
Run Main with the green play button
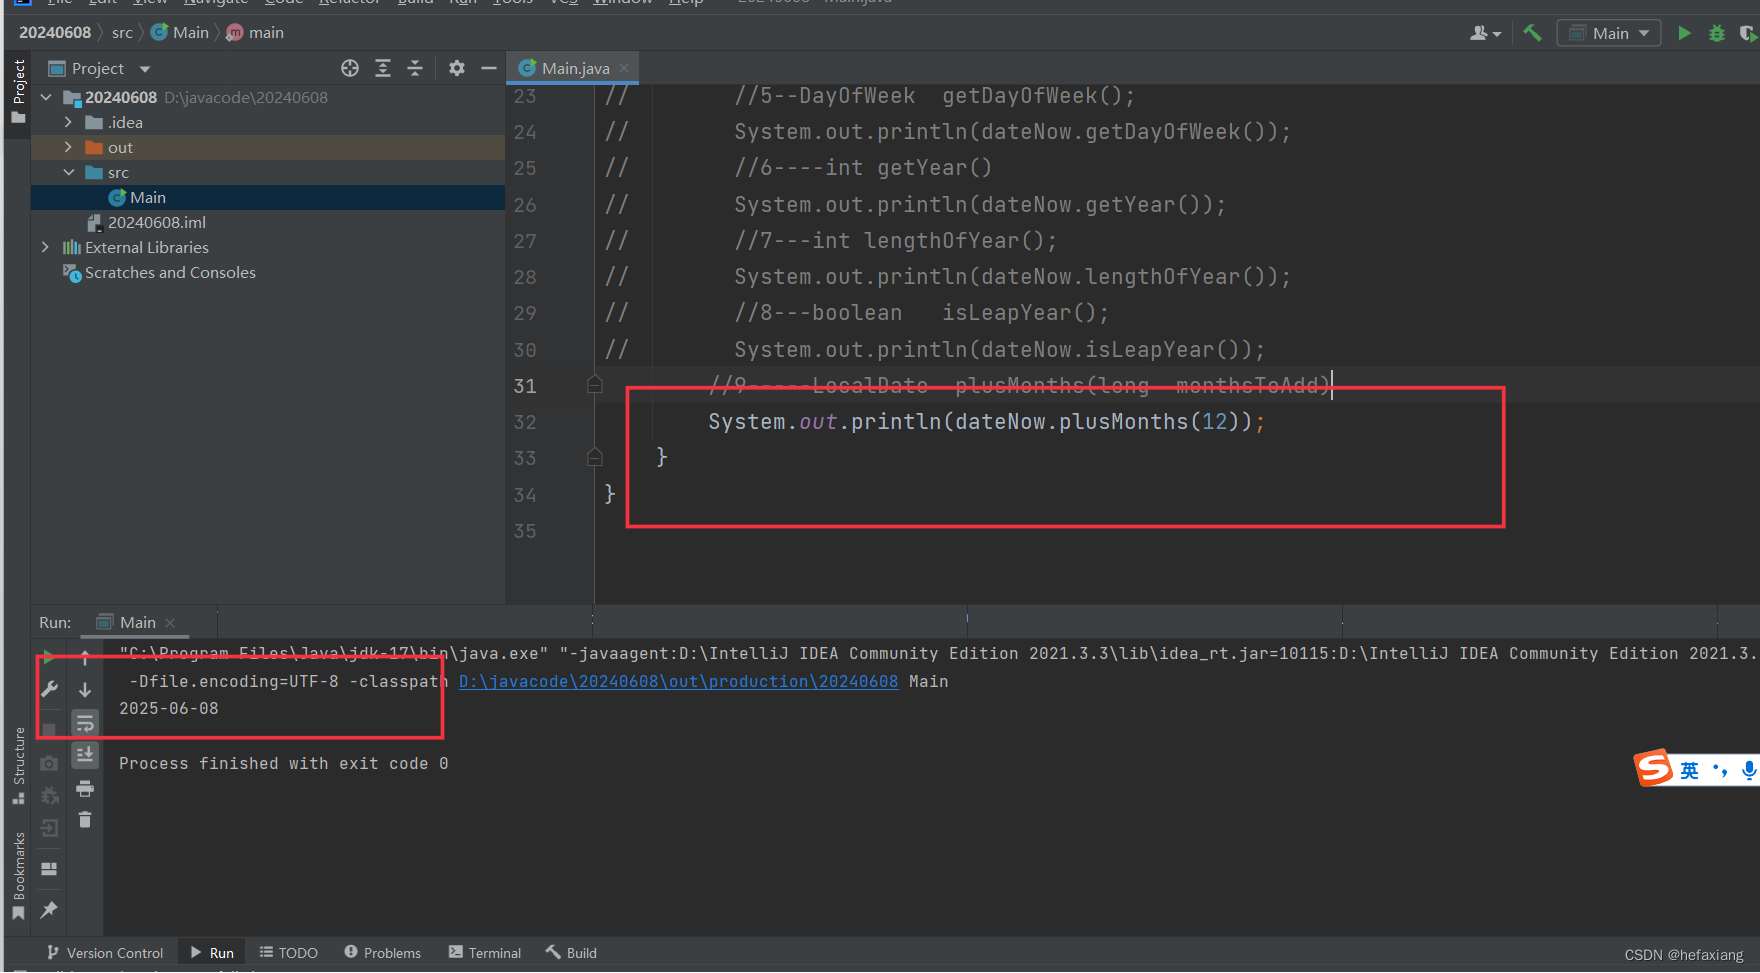click(1684, 33)
